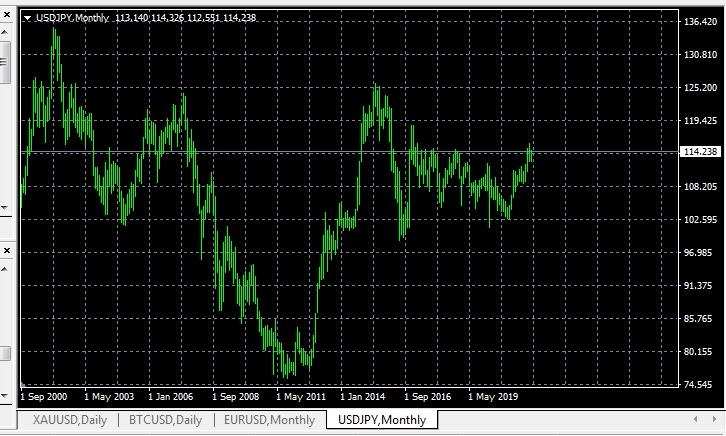
Task: Click the 1 Sep 2008 date on time axis
Action: pyautogui.click(x=237, y=396)
